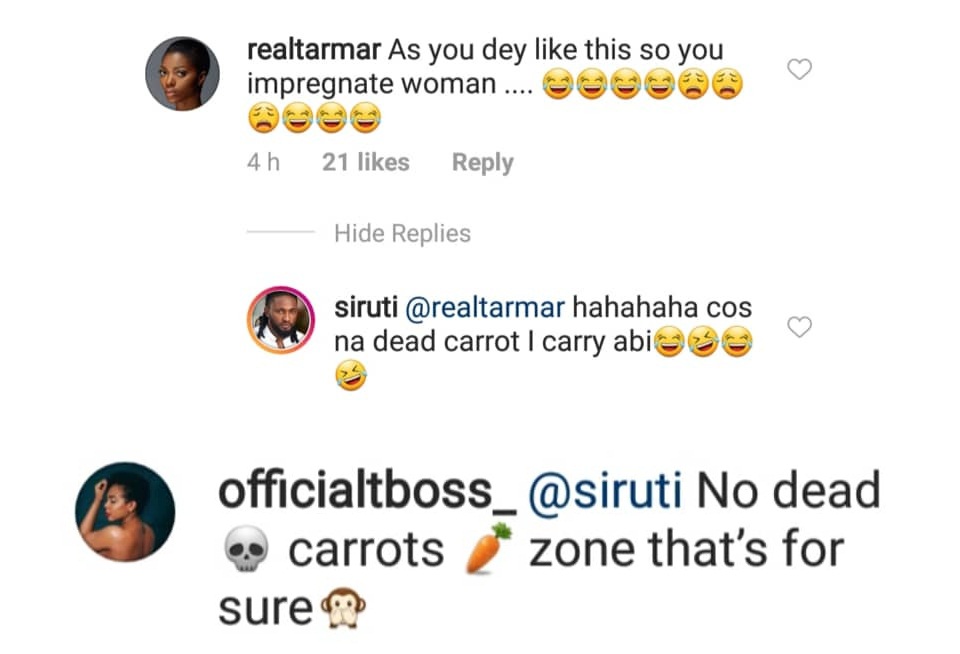Click Reply under realtarmar's comment
Screen dimensions: 960x654
[482, 163]
